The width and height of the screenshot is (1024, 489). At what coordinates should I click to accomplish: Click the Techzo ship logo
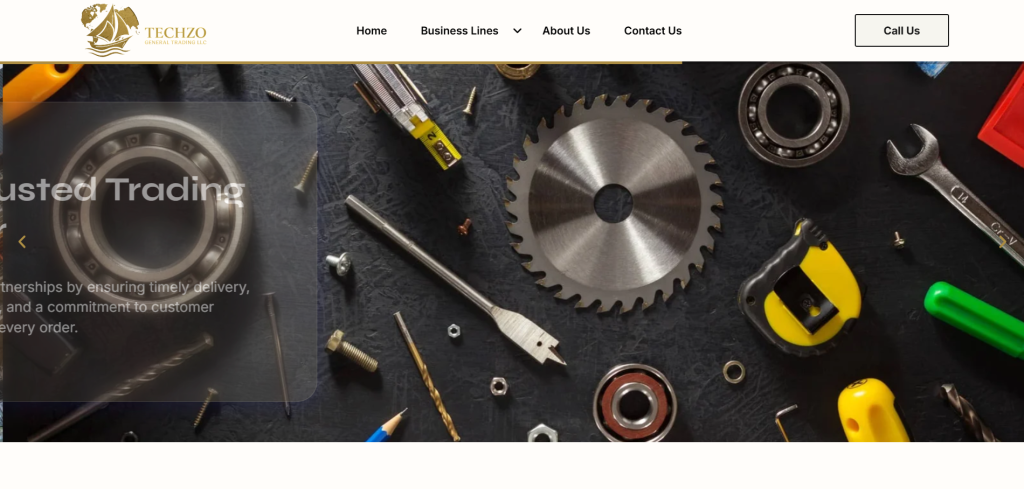[x=110, y=30]
